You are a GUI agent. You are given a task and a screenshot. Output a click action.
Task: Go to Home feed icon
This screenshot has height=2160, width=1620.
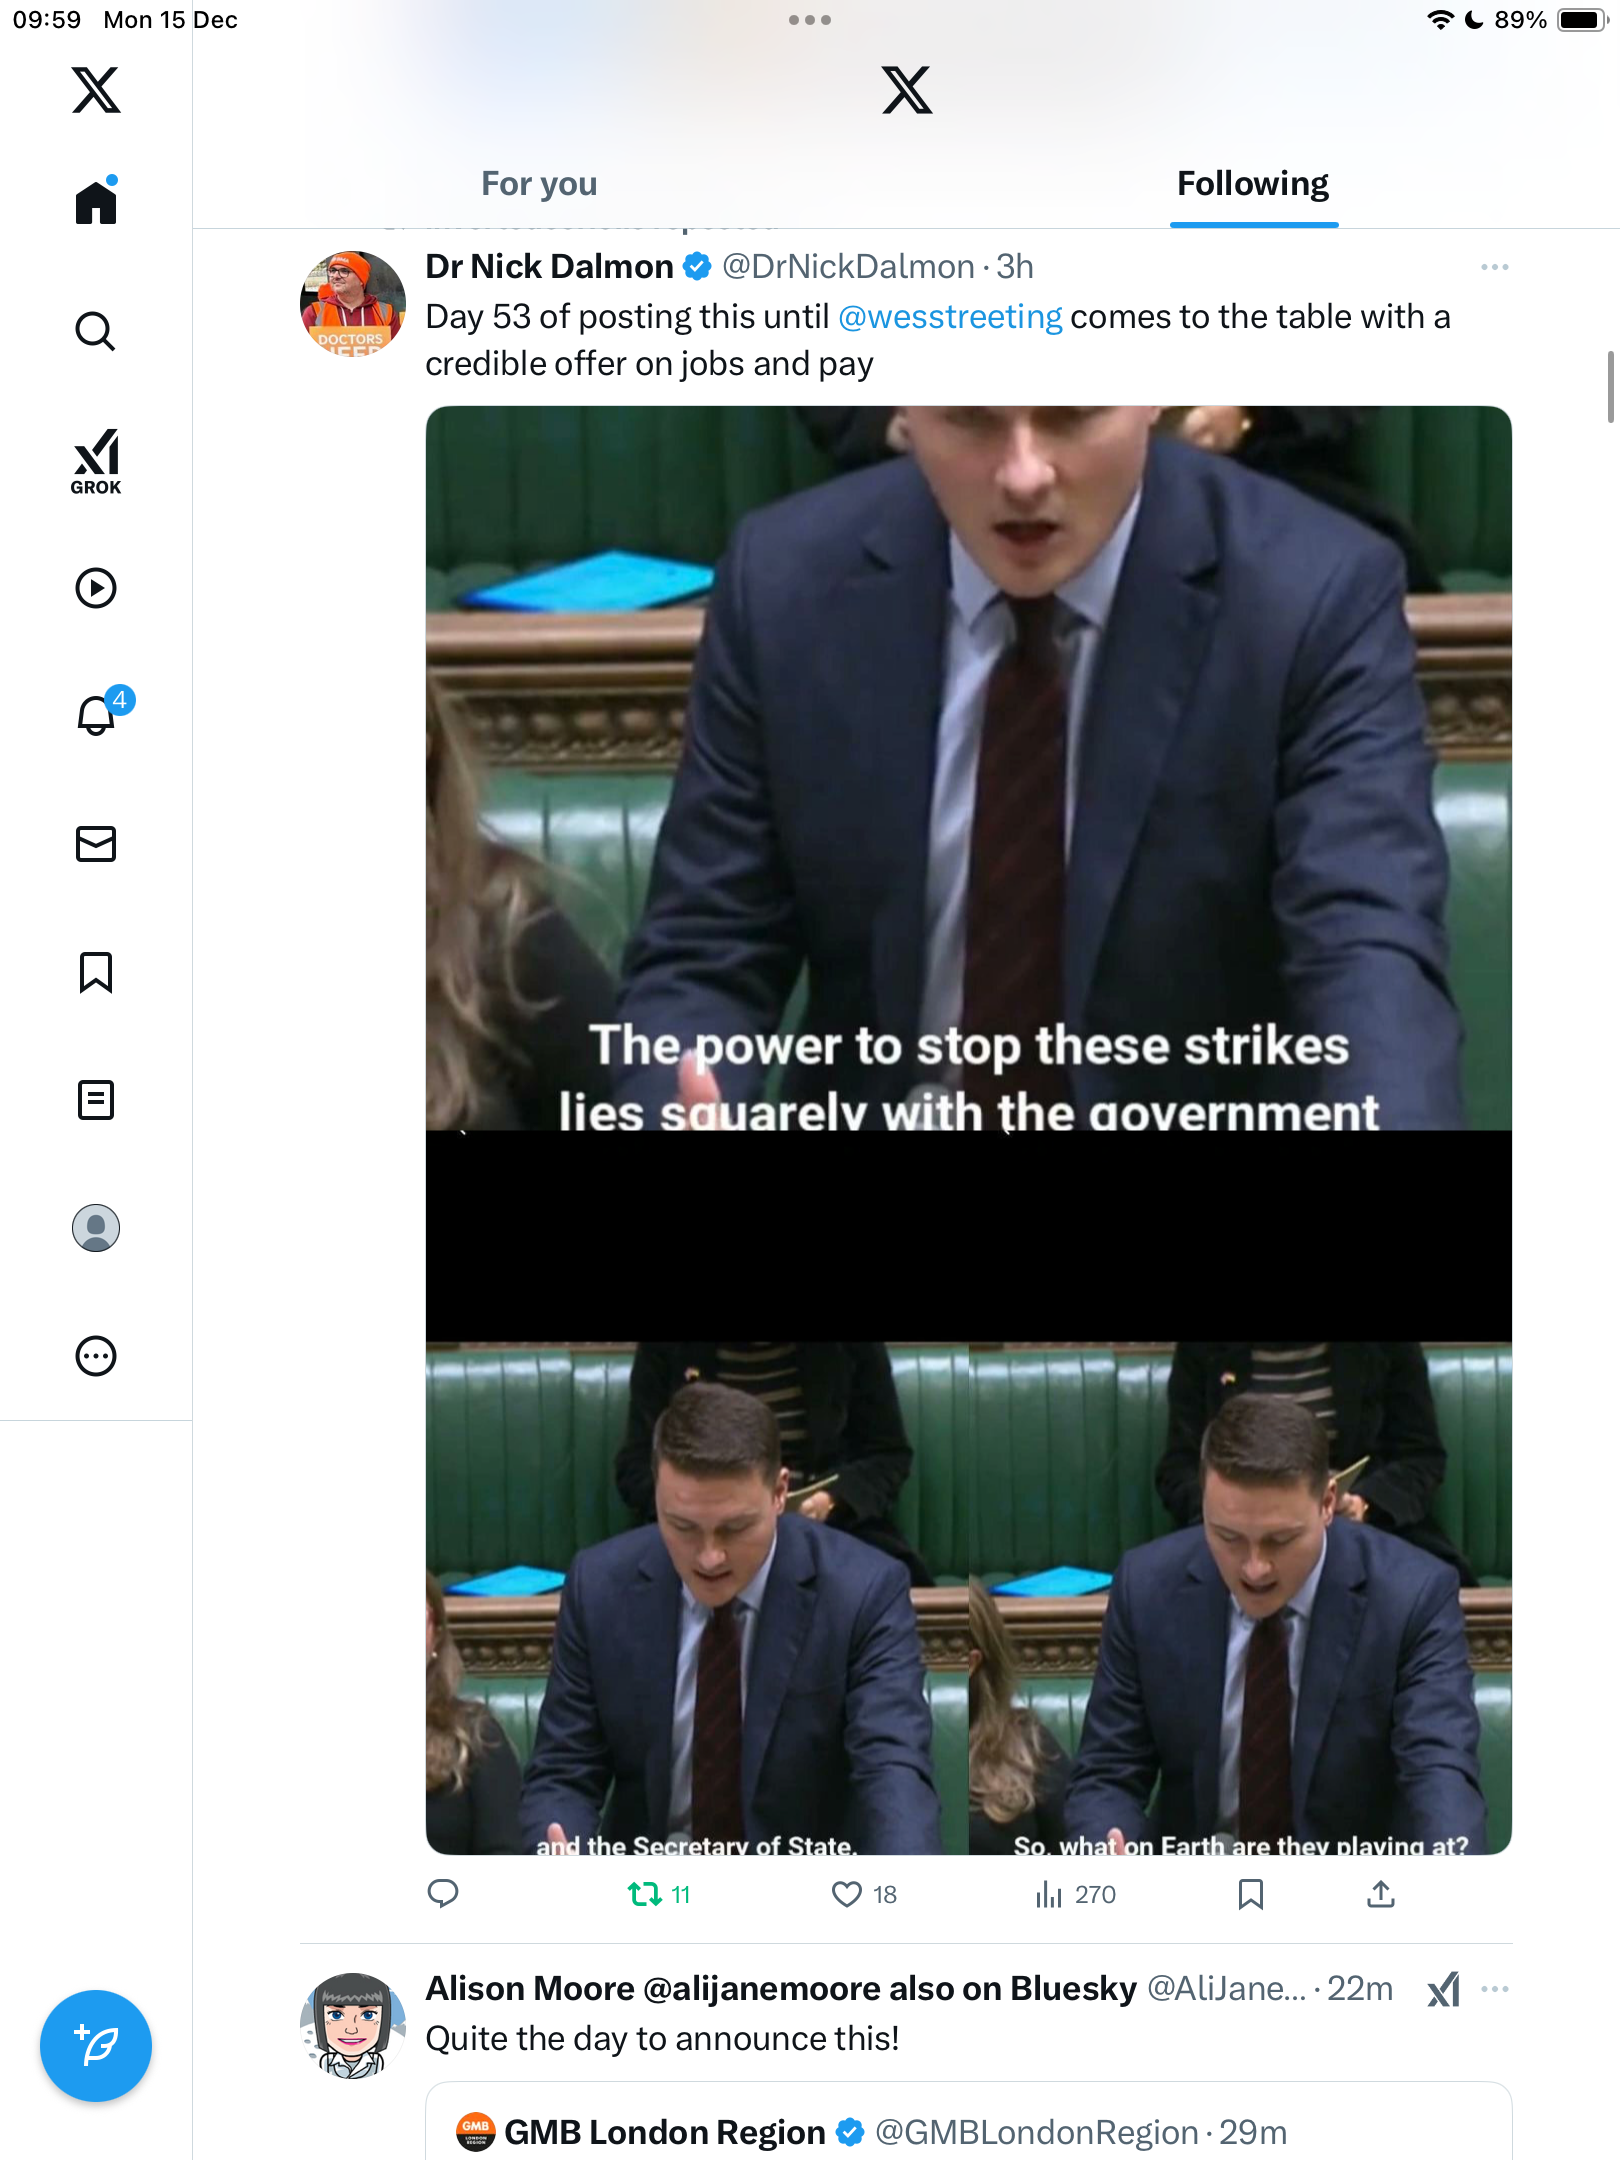(96, 201)
